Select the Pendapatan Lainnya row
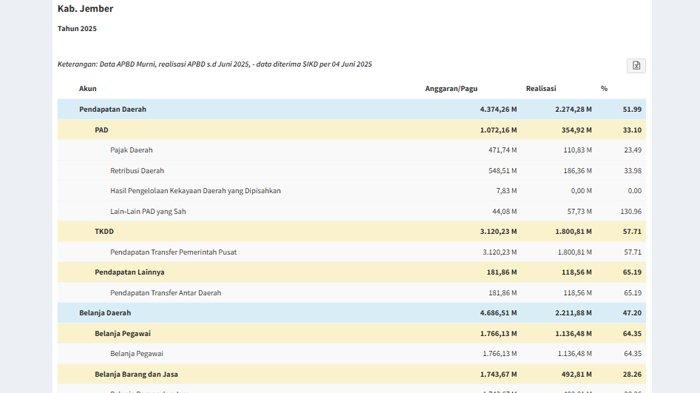 tap(351, 272)
